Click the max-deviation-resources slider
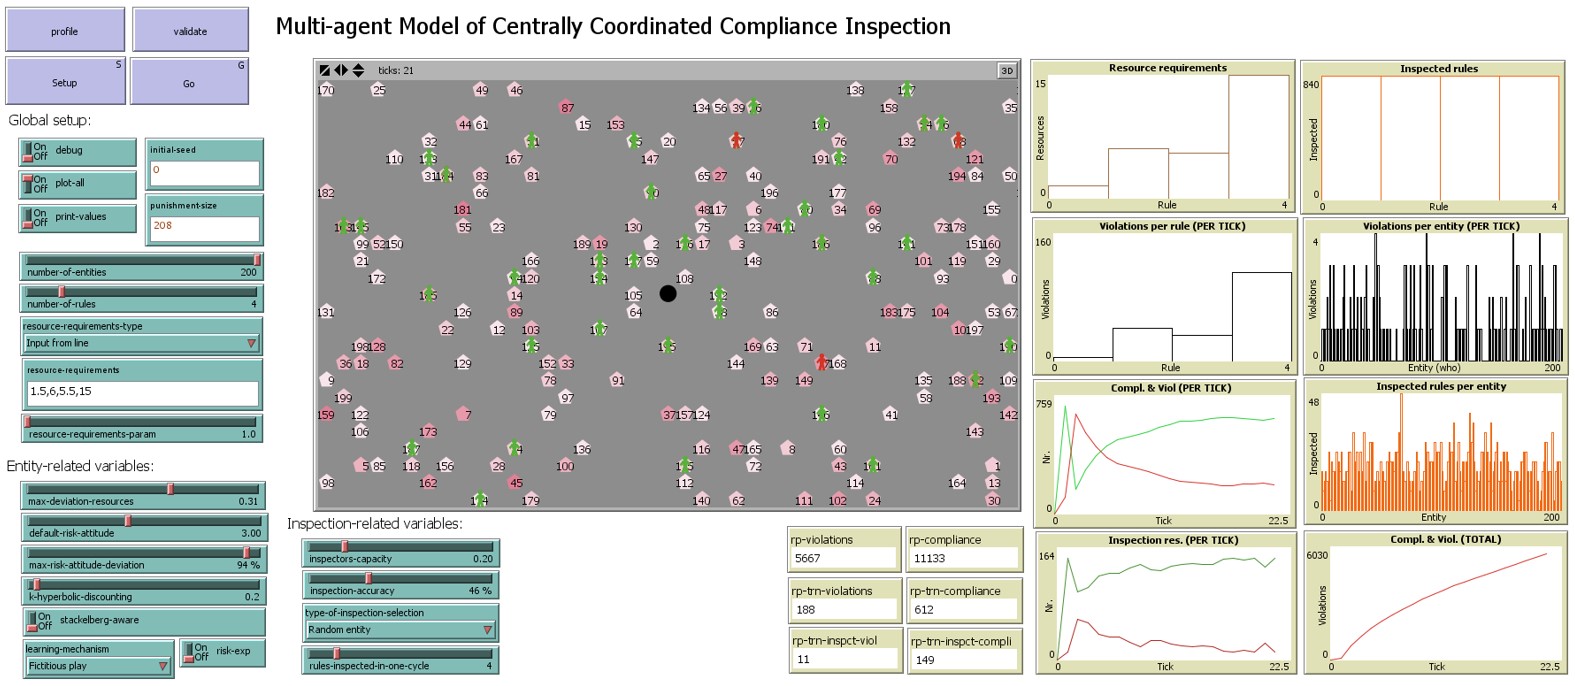The image size is (1575, 686). click(x=143, y=495)
